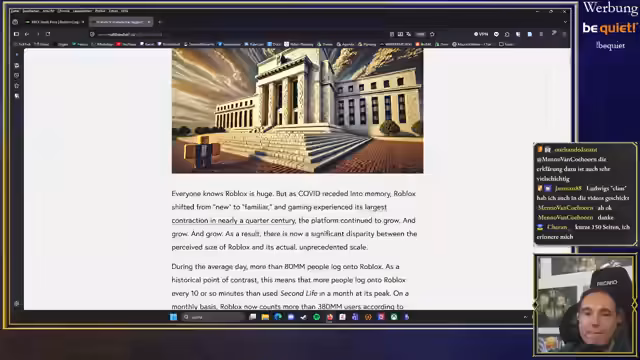The width and height of the screenshot is (640, 360).
Task: Reload the page with the refresh icon
Action: pos(48,34)
